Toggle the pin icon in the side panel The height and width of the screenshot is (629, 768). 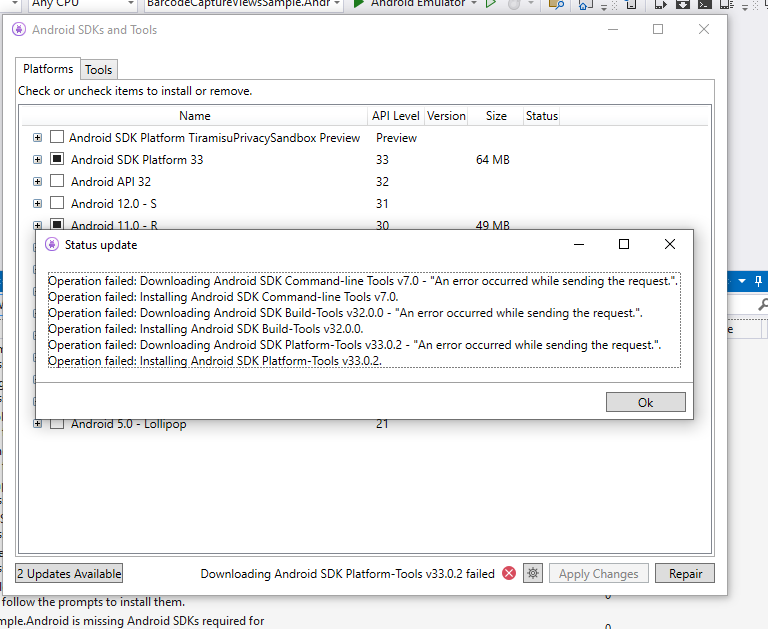tap(758, 281)
